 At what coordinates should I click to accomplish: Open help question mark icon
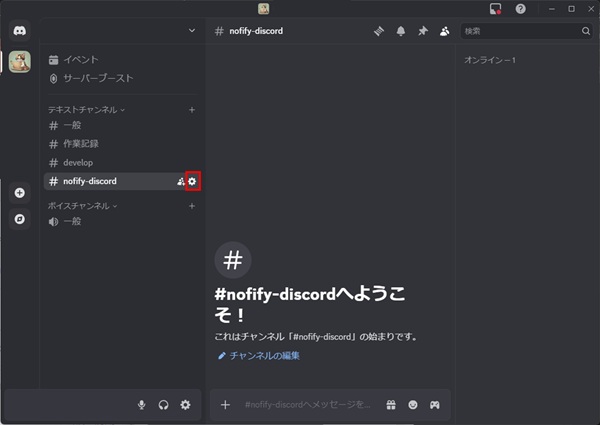pyautogui.click(x=520, y=9)
